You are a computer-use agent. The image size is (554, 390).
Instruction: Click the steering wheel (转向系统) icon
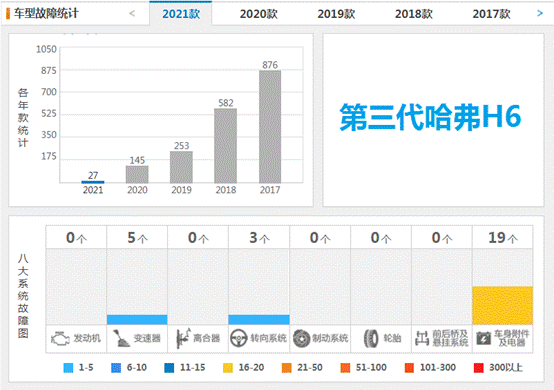(x=238, y=338)
